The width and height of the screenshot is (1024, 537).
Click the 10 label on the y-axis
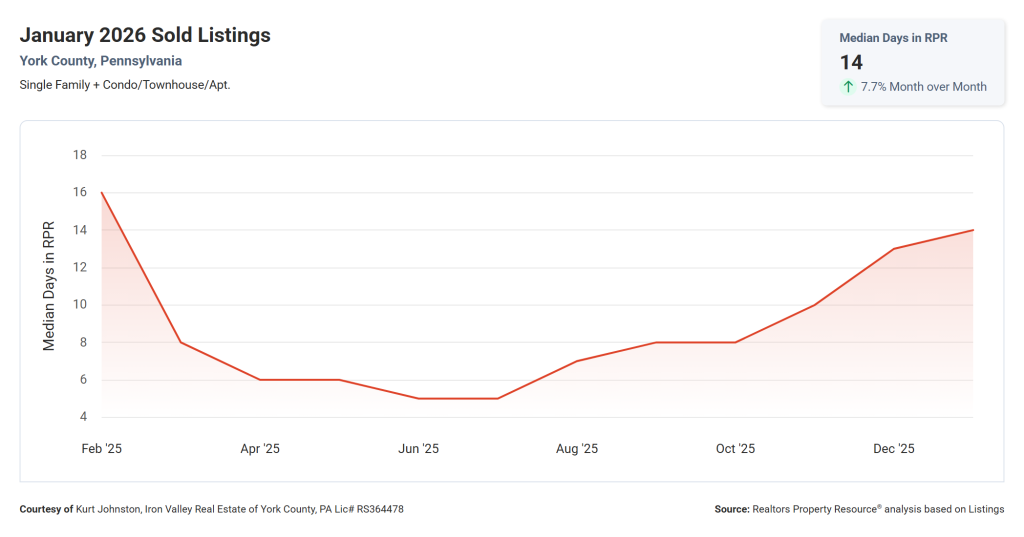pyautogui.click(x=80, y=305)
